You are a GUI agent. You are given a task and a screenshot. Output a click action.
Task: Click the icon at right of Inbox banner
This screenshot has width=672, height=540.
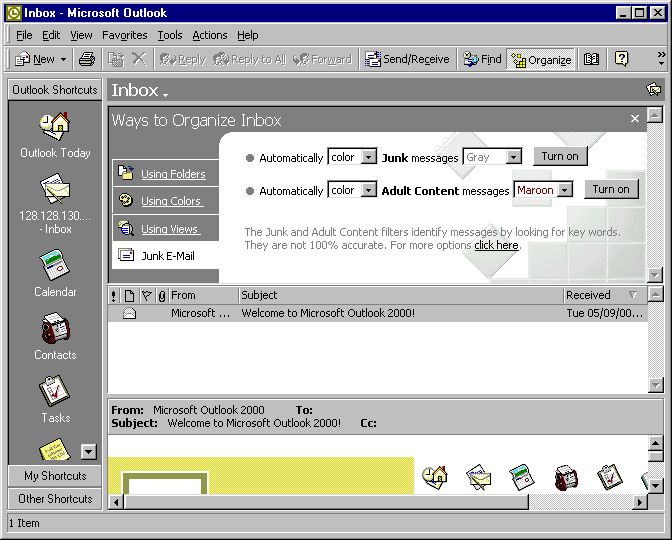[654, 89]
